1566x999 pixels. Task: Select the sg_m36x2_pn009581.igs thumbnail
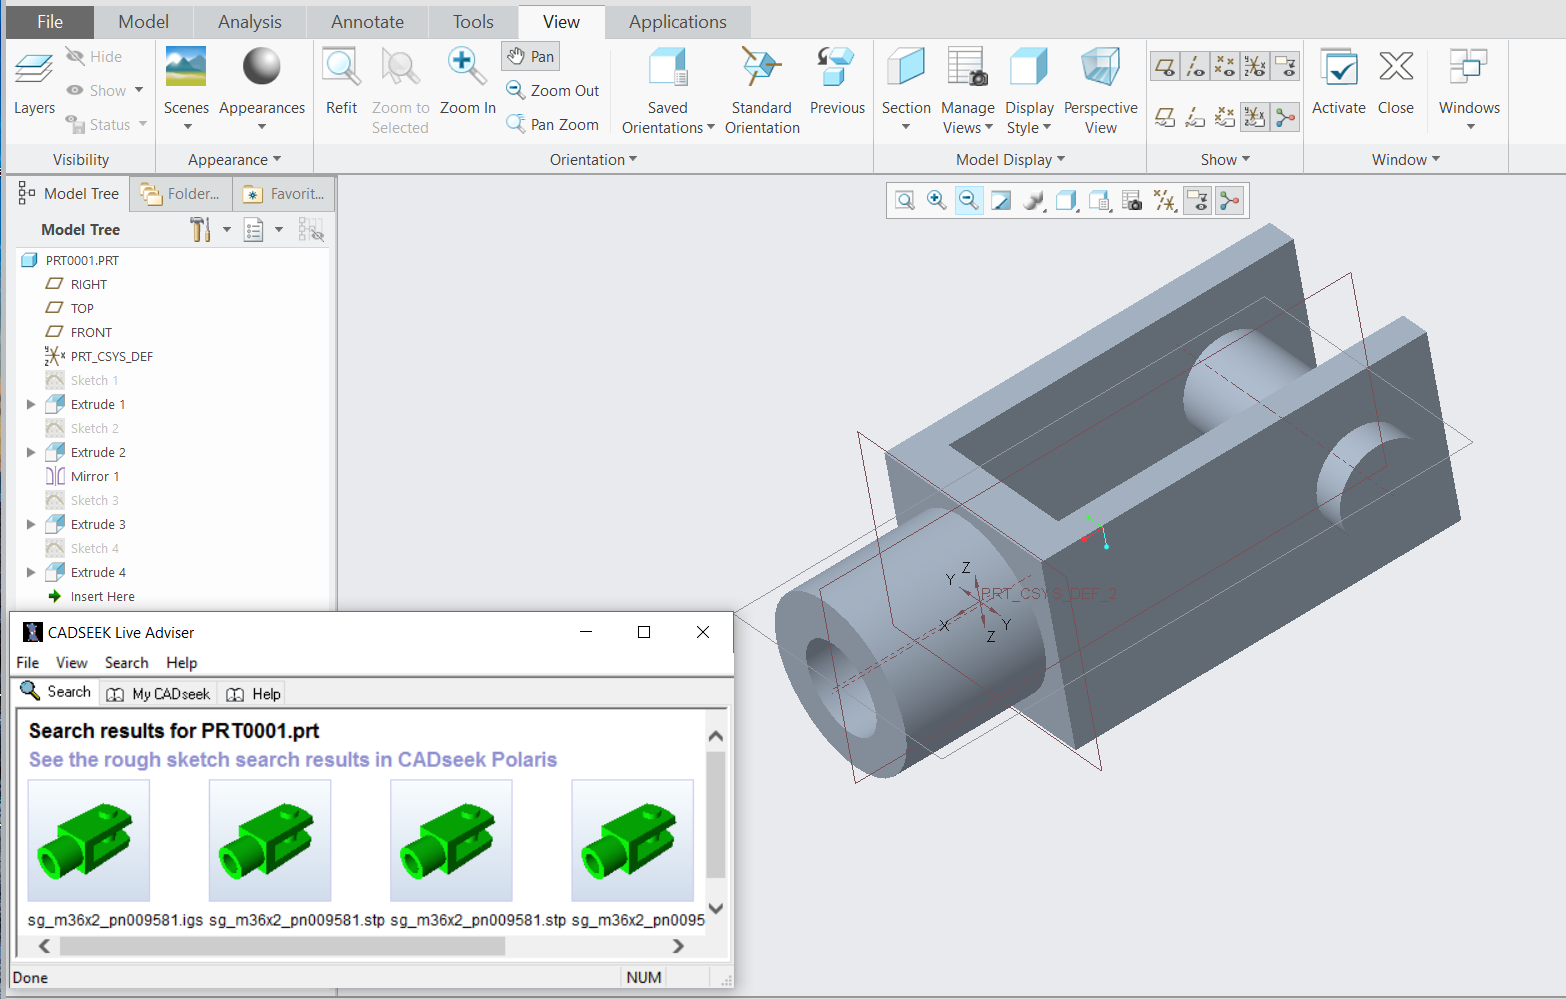pyautogui.click(x=89, y=841)
